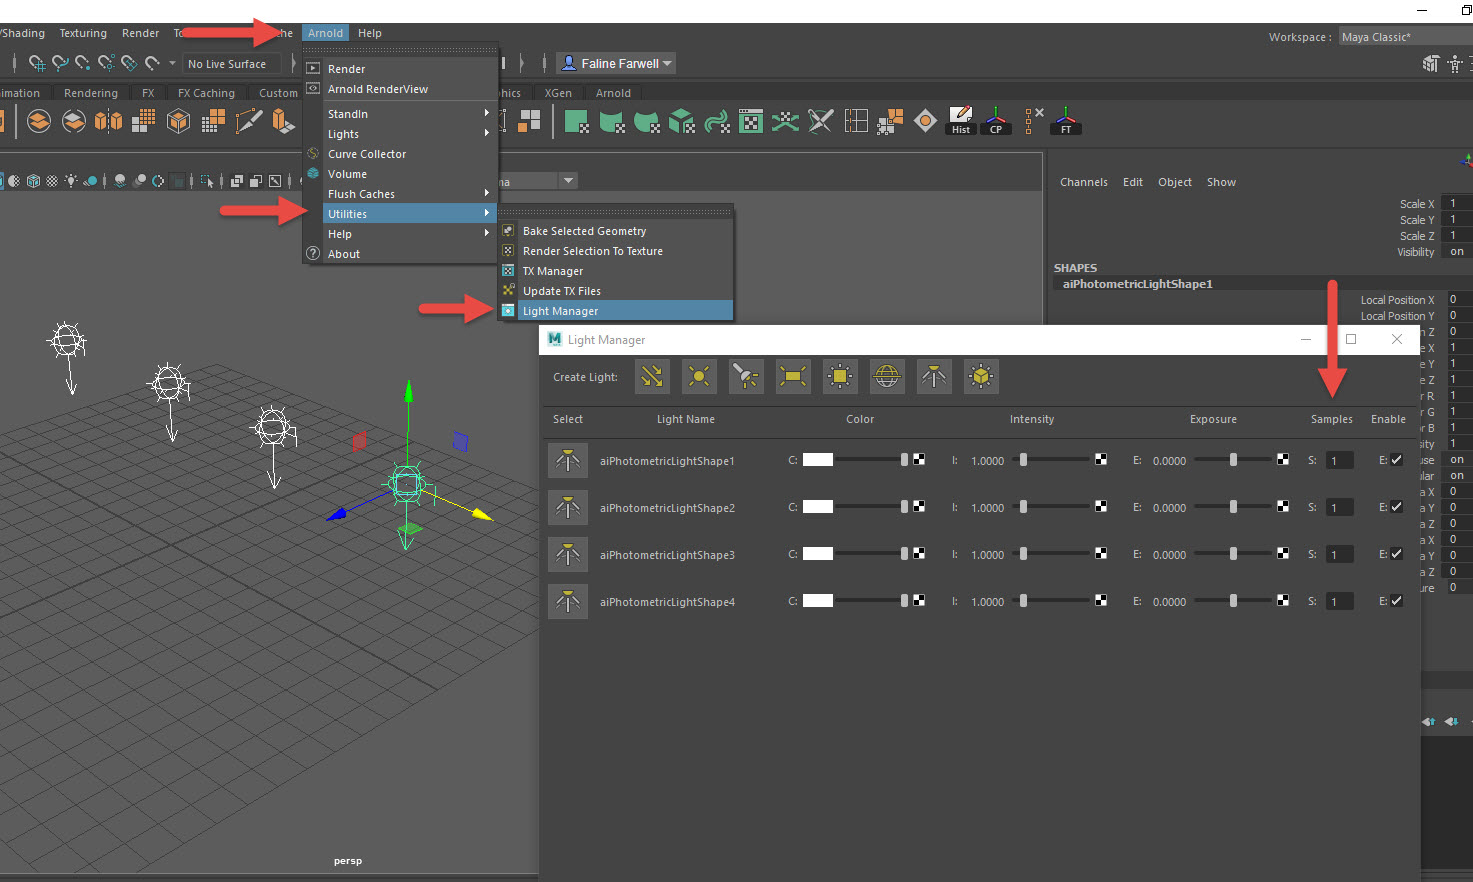Viewport: 1473px width, 882px height.
Task: Click the orange cube shelf icon
Action: pyautogui.click(x=178, y=121)
